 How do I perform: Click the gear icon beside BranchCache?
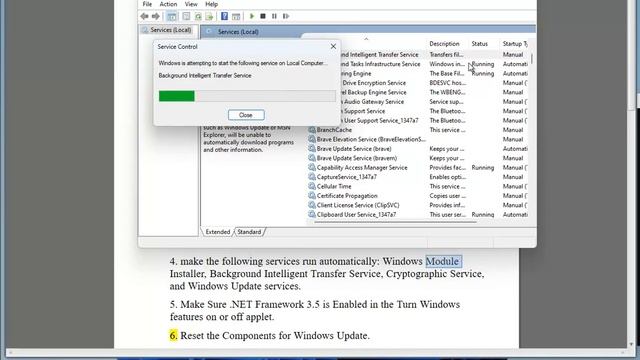(312, 130)
